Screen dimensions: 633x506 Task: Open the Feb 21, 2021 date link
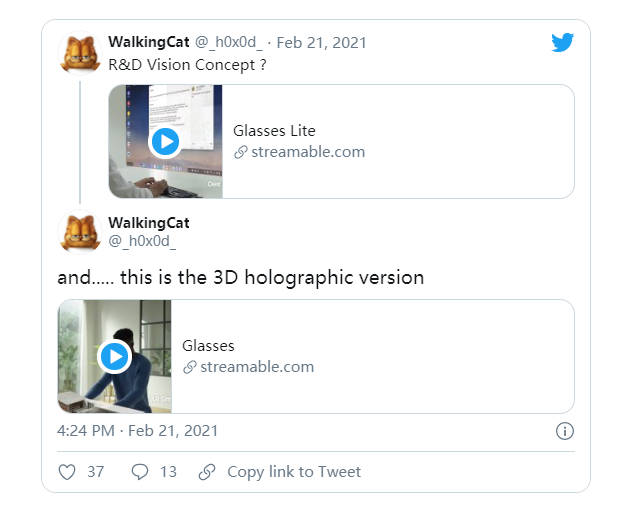pyautogui.click(x=321, y=43)
